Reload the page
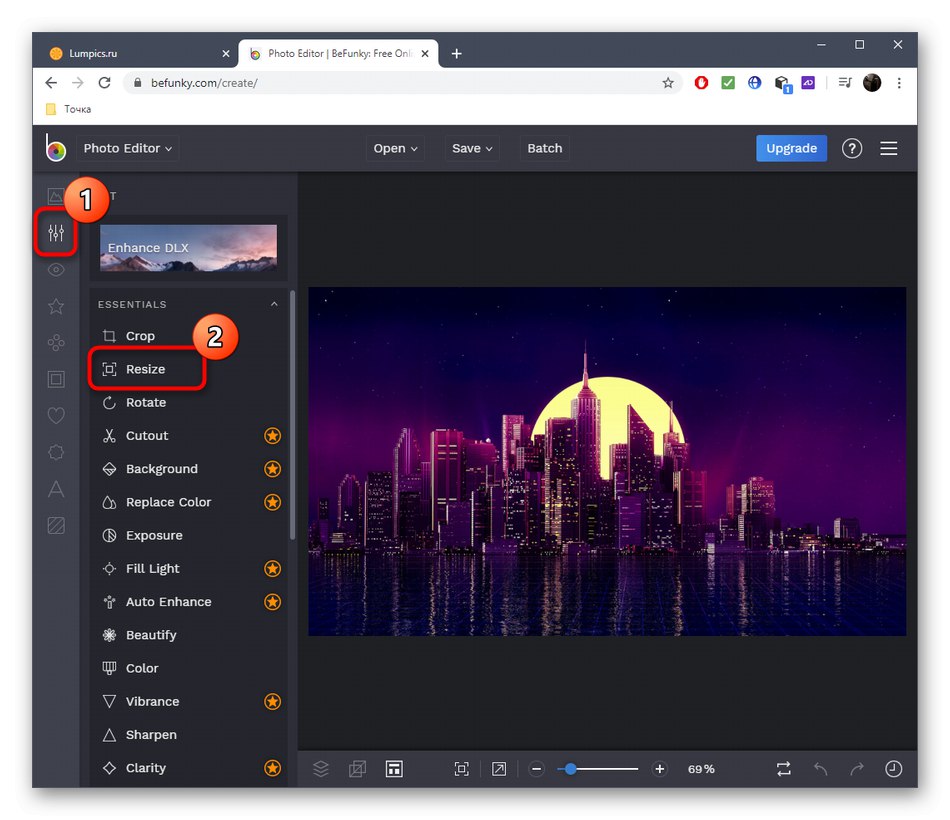 104,83
